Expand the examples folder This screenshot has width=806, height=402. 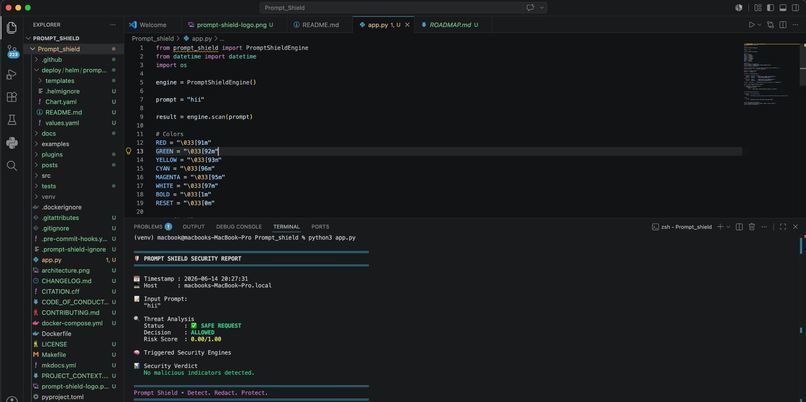[72, 144]
